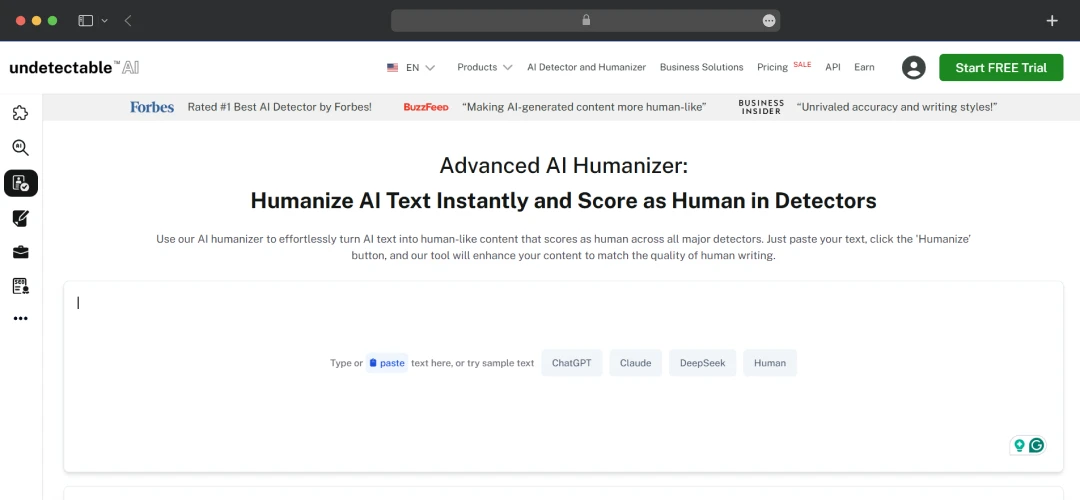Click the "Advanced AI Humanizer:" heading
The width and height of the screenshot is (1080, 500).
pyautogui.click(x=563, y=165)
